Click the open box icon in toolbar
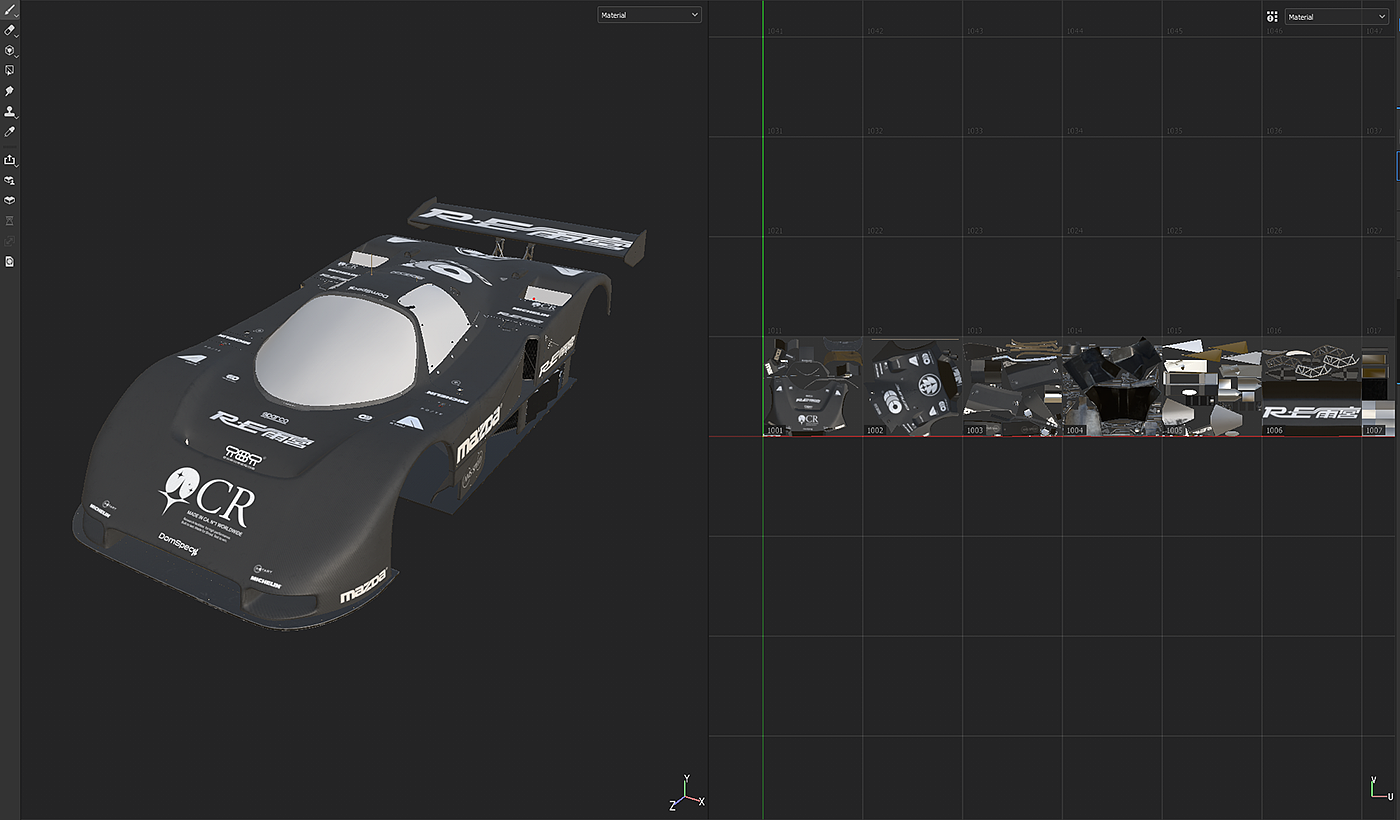 [9, 200]
